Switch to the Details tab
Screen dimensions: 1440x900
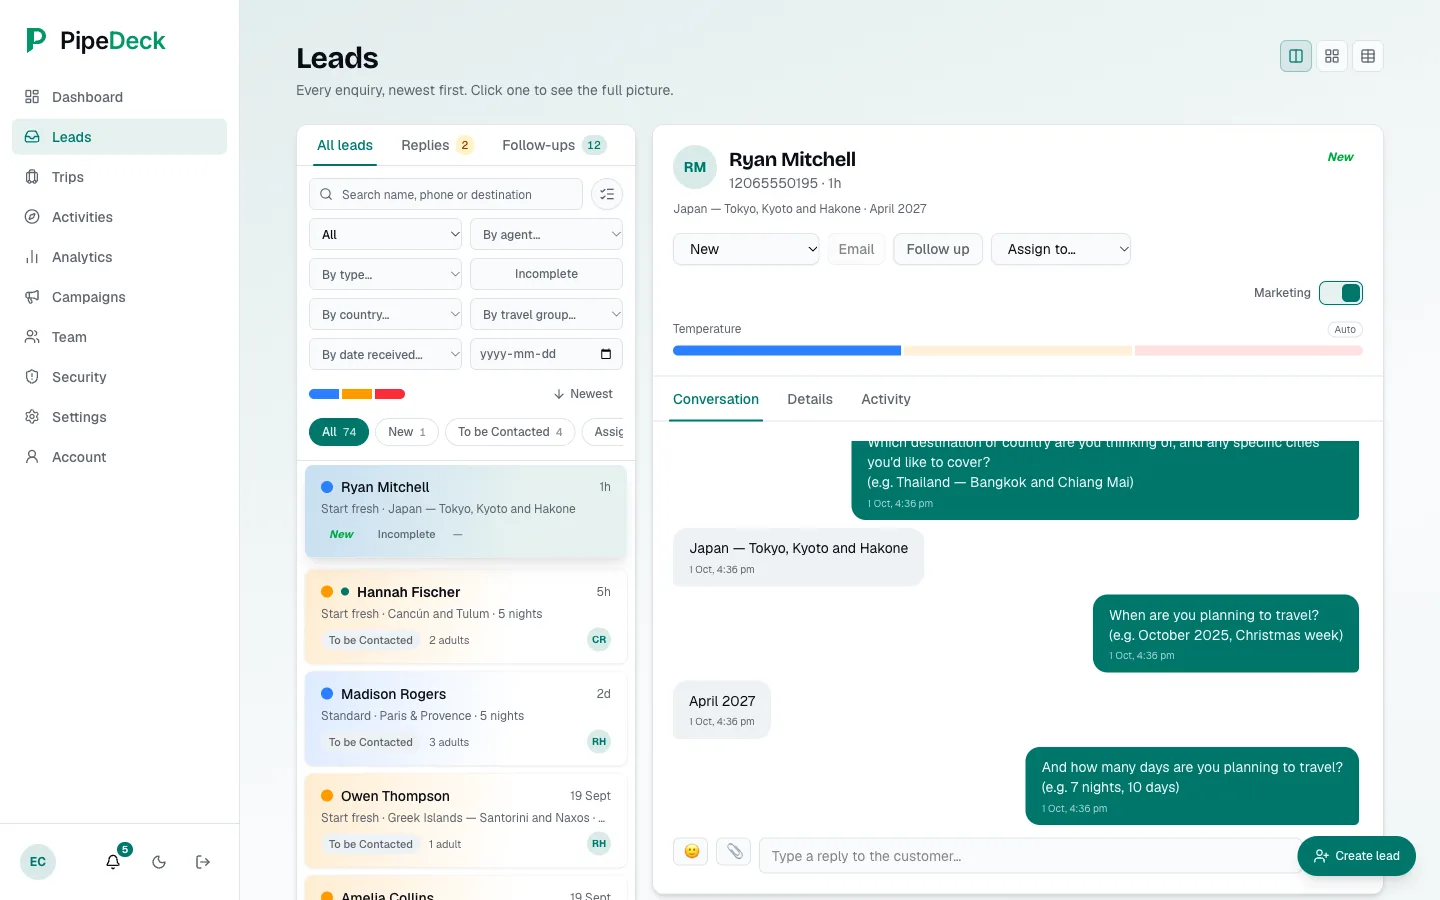[x=810, y=399]
